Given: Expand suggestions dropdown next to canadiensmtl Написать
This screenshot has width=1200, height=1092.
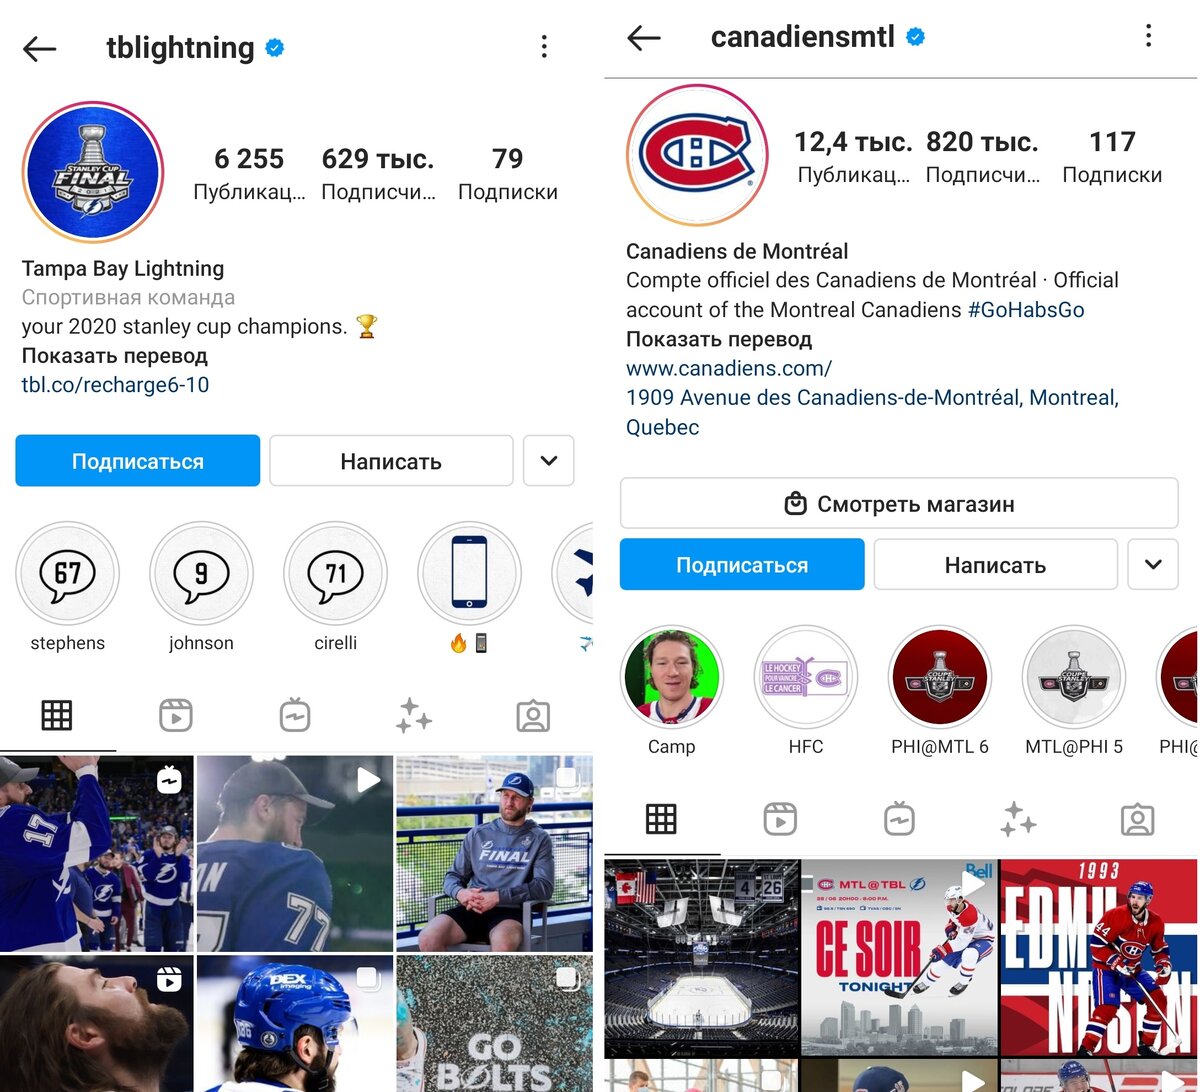Looking at the screenshot, I should pyautogui.click(x=1153, y=564).
